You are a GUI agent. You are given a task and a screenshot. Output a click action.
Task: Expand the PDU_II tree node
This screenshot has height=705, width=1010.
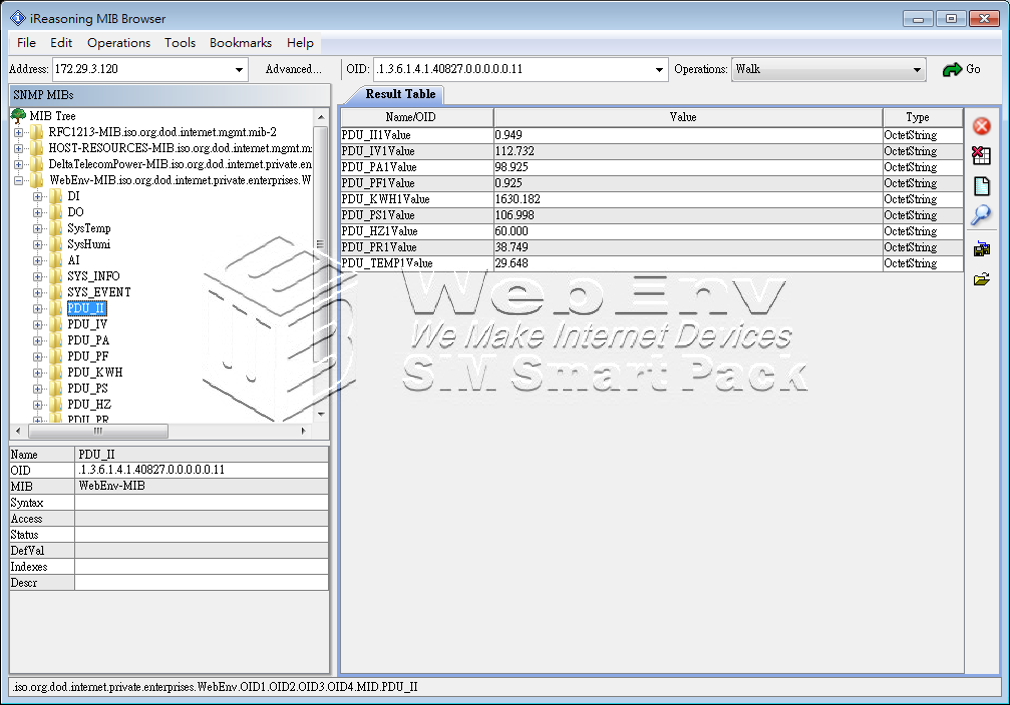tap(37, 309)
